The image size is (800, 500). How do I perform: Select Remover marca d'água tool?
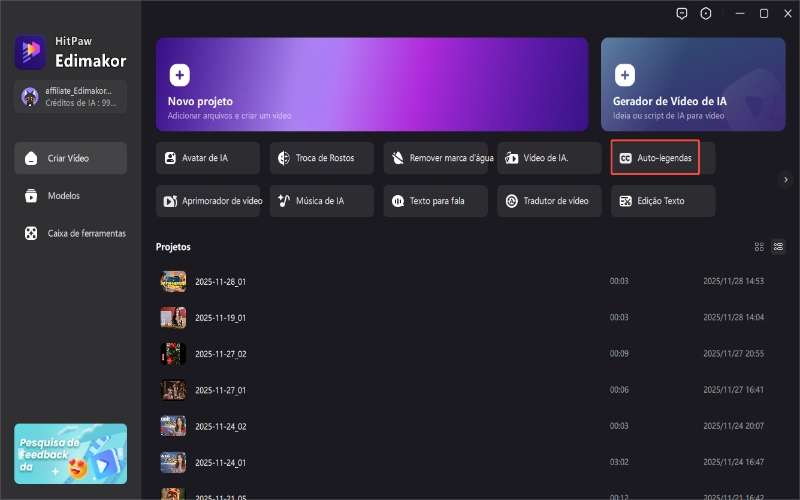coord(435,158)
